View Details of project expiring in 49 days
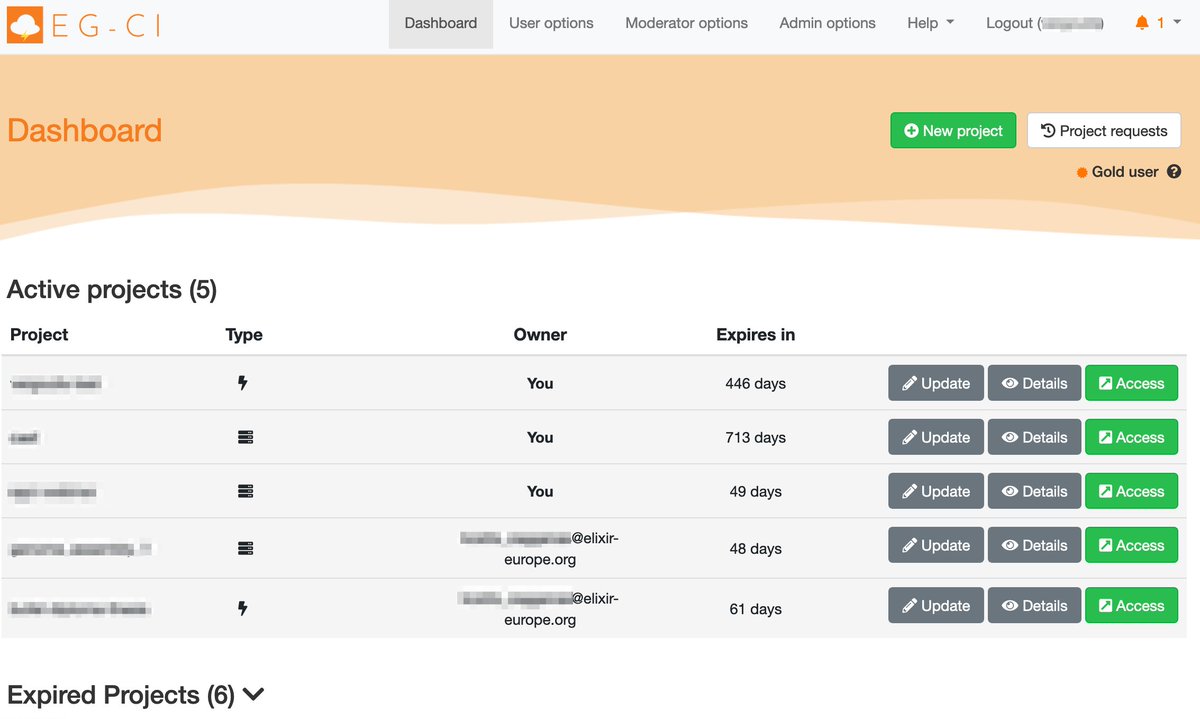Screen dimensions: 1200x719 (1034, 491)
